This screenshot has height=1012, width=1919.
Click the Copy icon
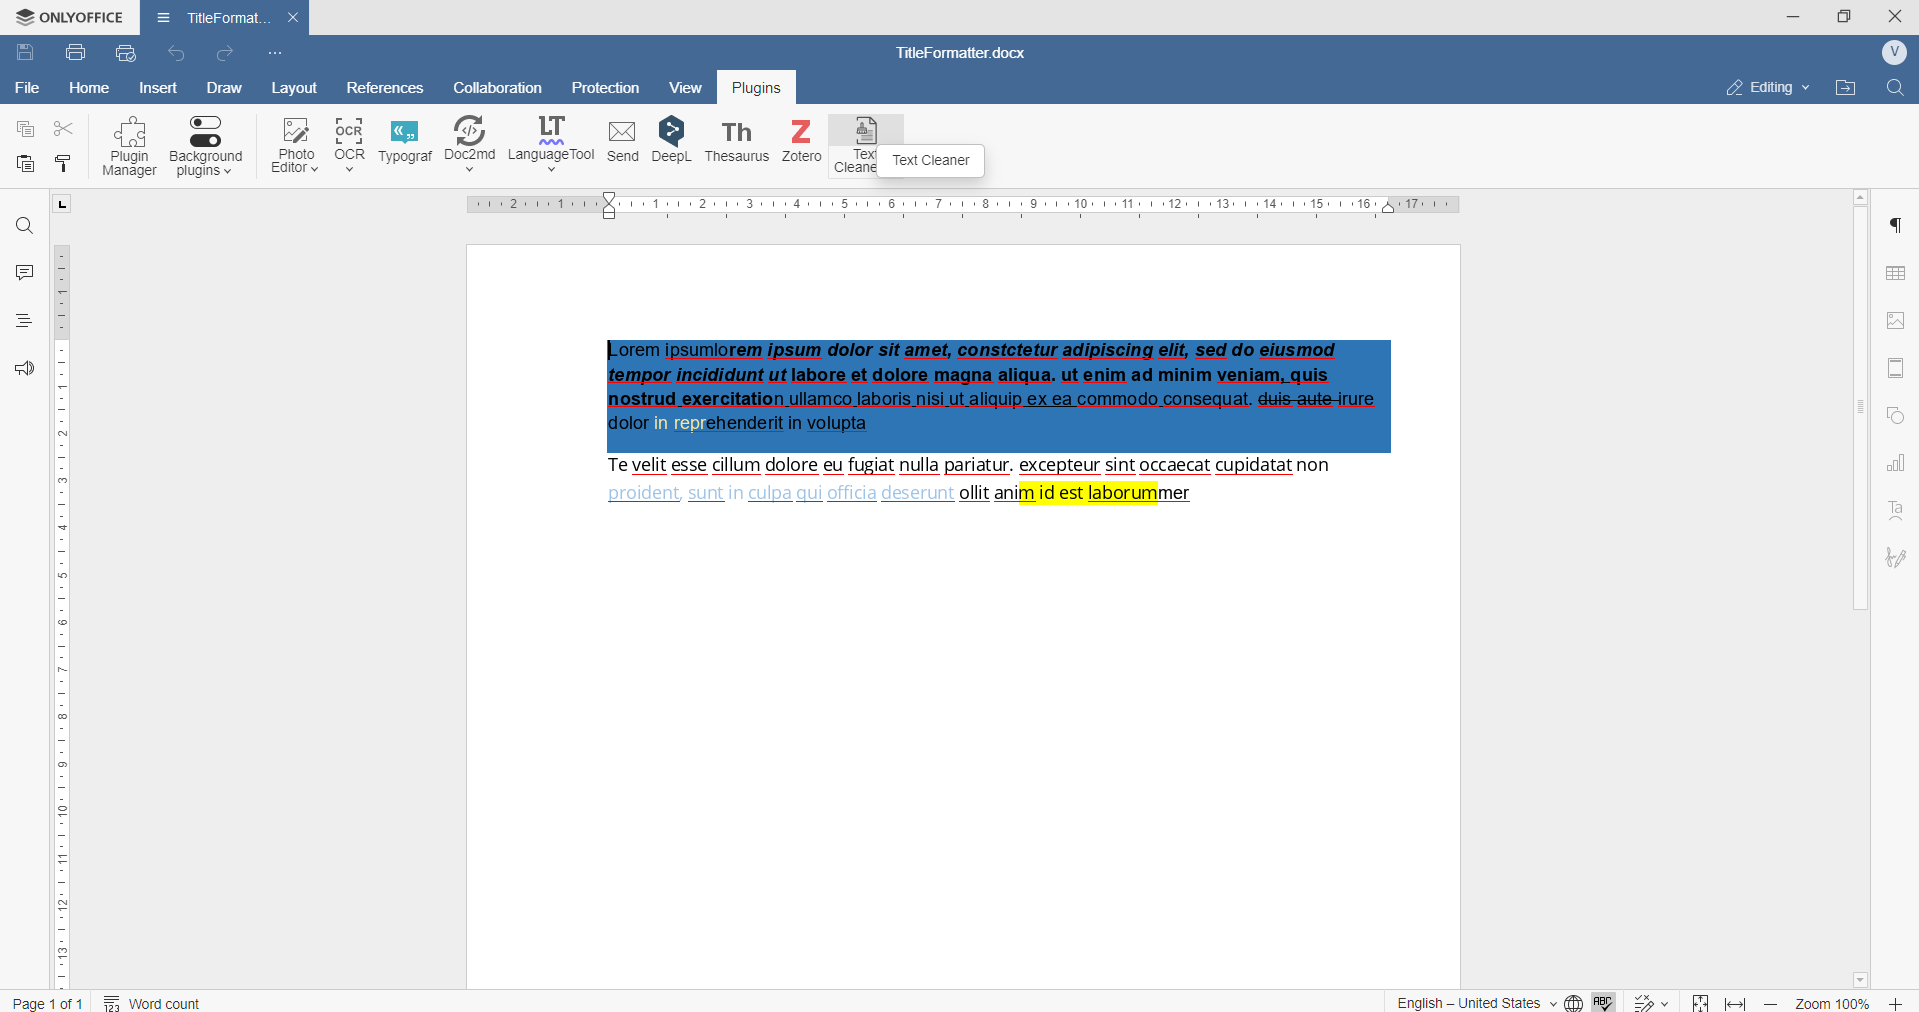pyautogui.click(x=26, y=129)
